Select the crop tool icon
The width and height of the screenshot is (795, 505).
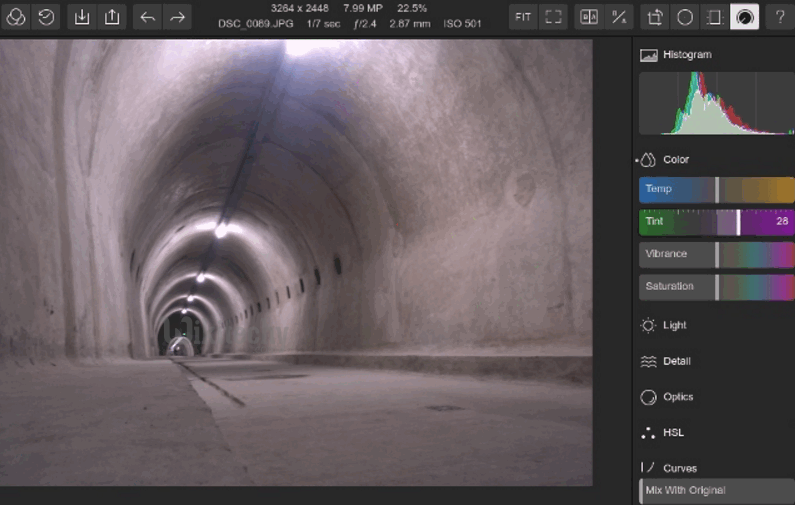pos(655,17)
